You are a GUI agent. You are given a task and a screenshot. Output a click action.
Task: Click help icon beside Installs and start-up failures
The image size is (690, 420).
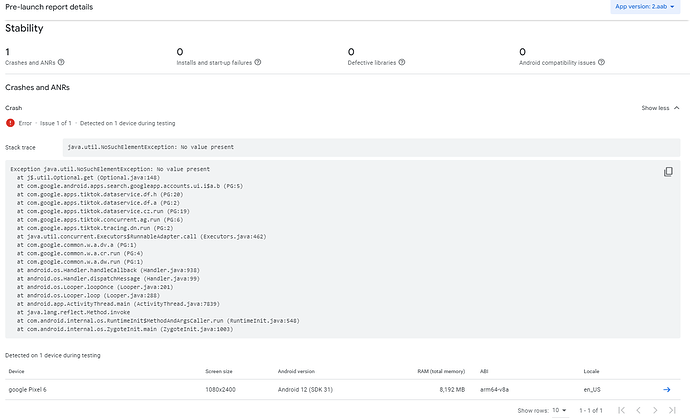click(258, 62)
